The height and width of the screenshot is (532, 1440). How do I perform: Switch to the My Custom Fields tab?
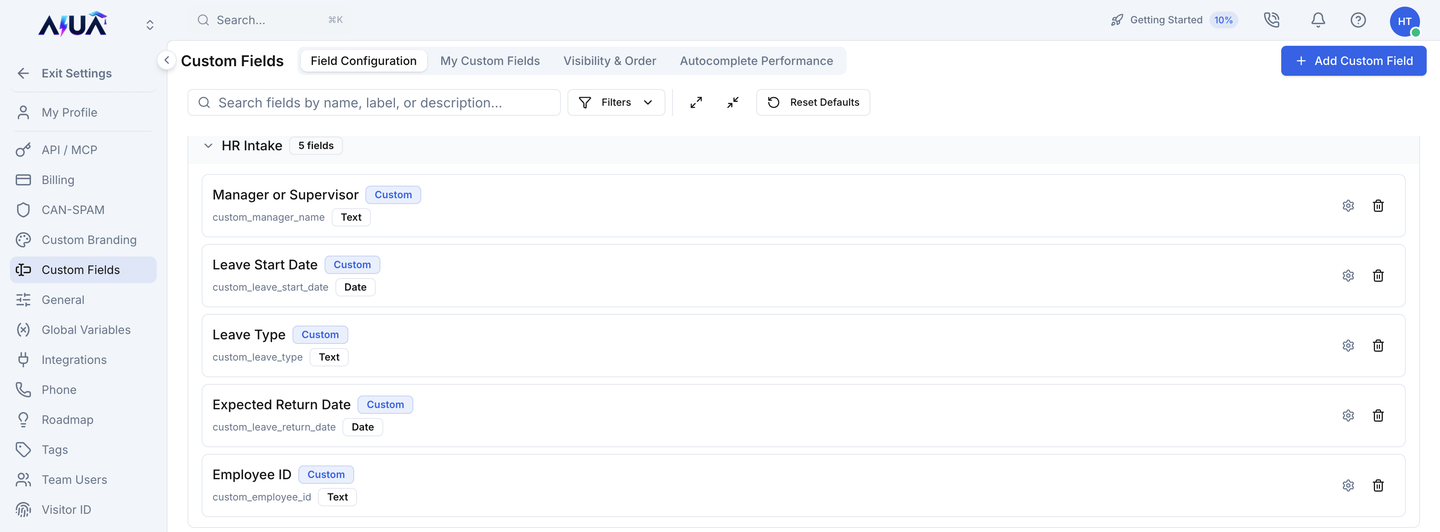[x=490, y=61]
